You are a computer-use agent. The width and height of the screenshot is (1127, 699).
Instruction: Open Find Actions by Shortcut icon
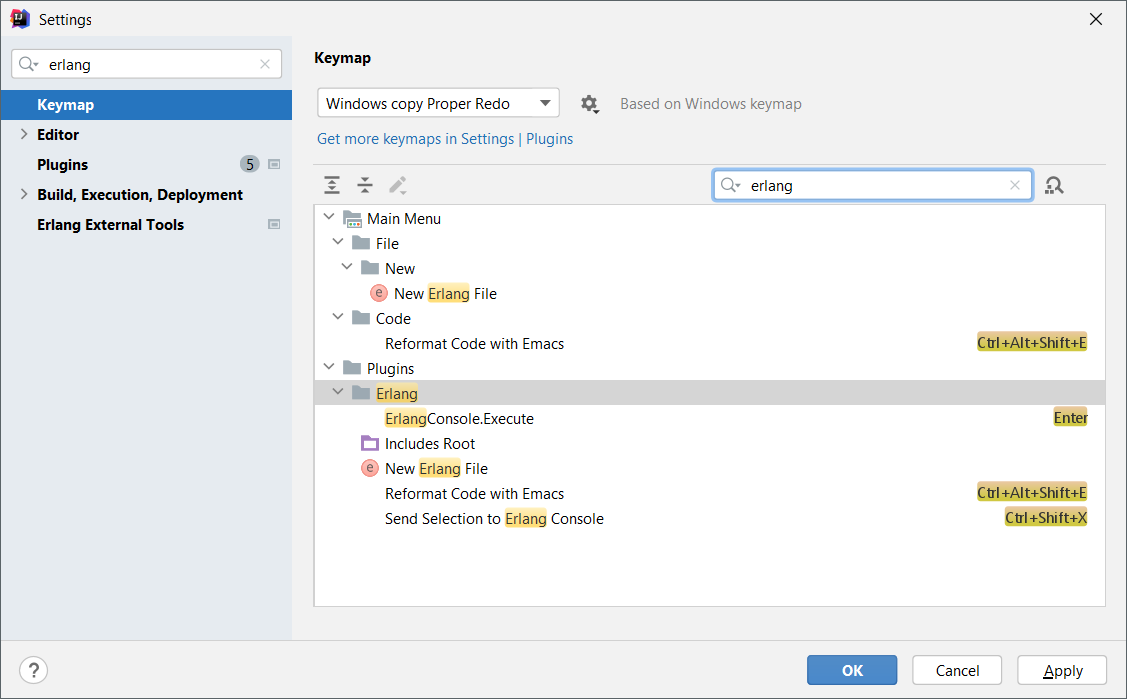[x=1054, y=185]
